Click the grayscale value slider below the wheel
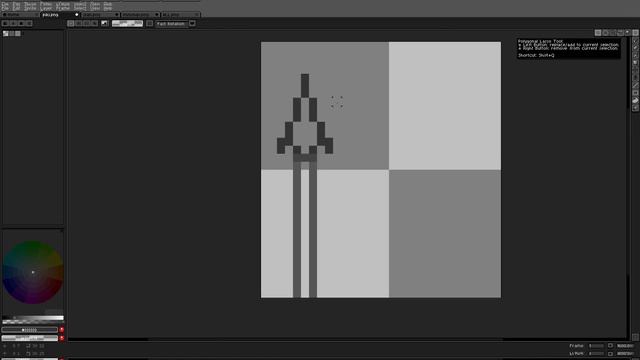 [x=33, y=318]
